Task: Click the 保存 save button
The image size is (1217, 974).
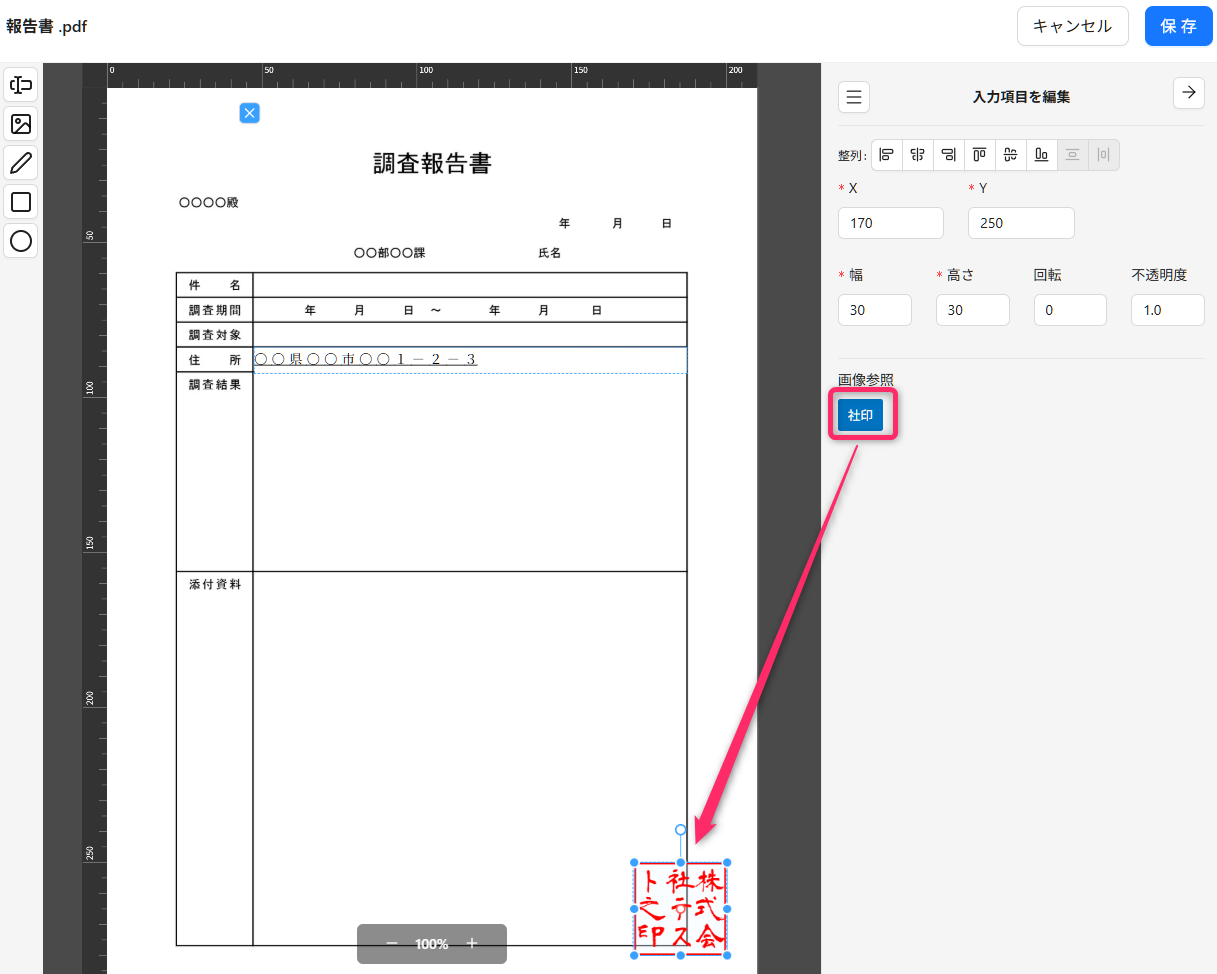Action: point(1178,26)
